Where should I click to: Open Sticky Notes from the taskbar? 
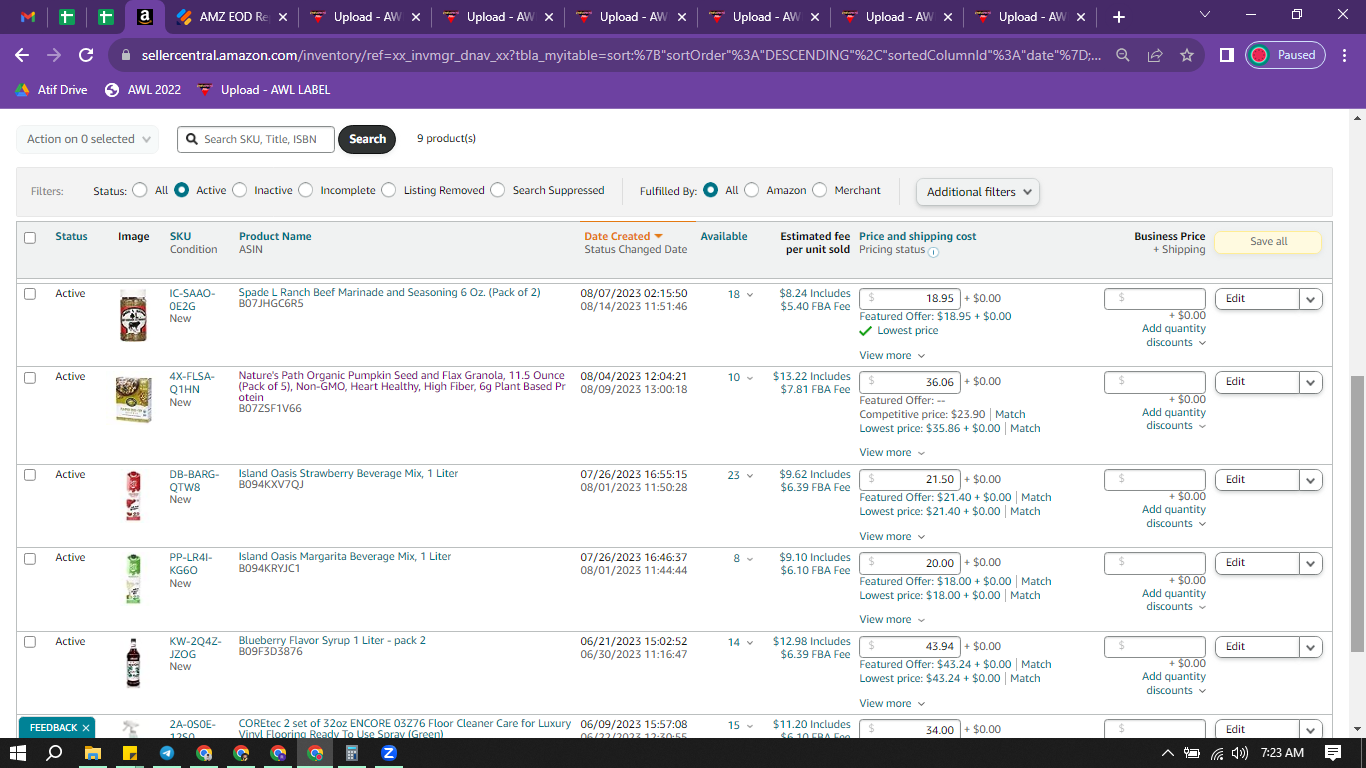[129, 753]
